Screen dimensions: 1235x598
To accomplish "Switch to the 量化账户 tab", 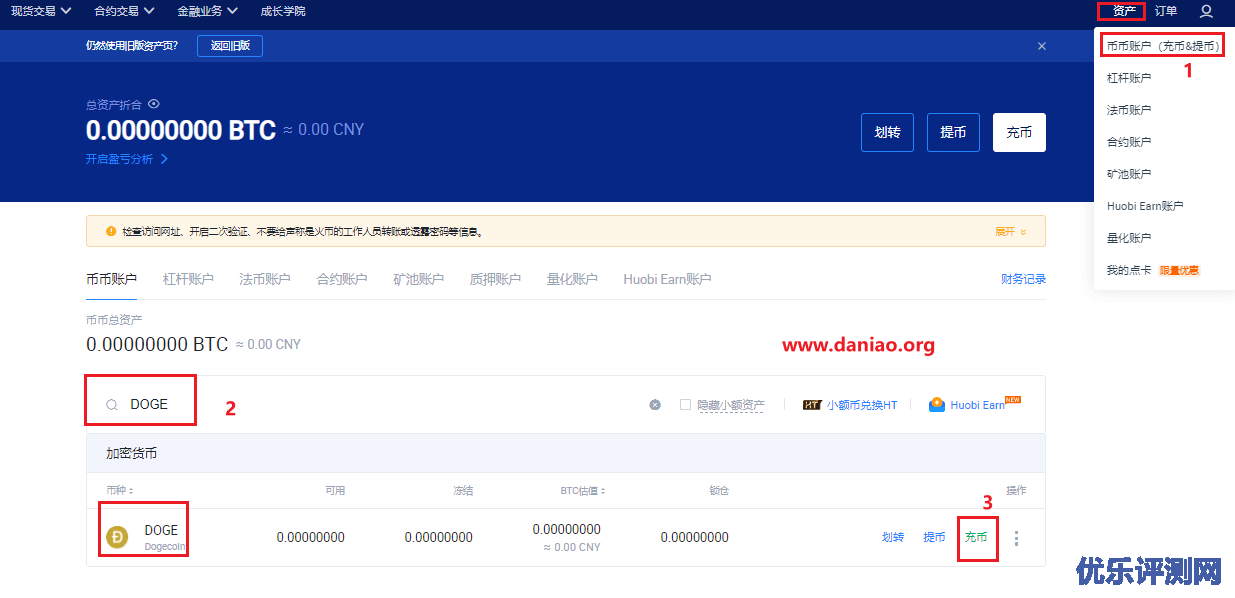I will point(572,279).
